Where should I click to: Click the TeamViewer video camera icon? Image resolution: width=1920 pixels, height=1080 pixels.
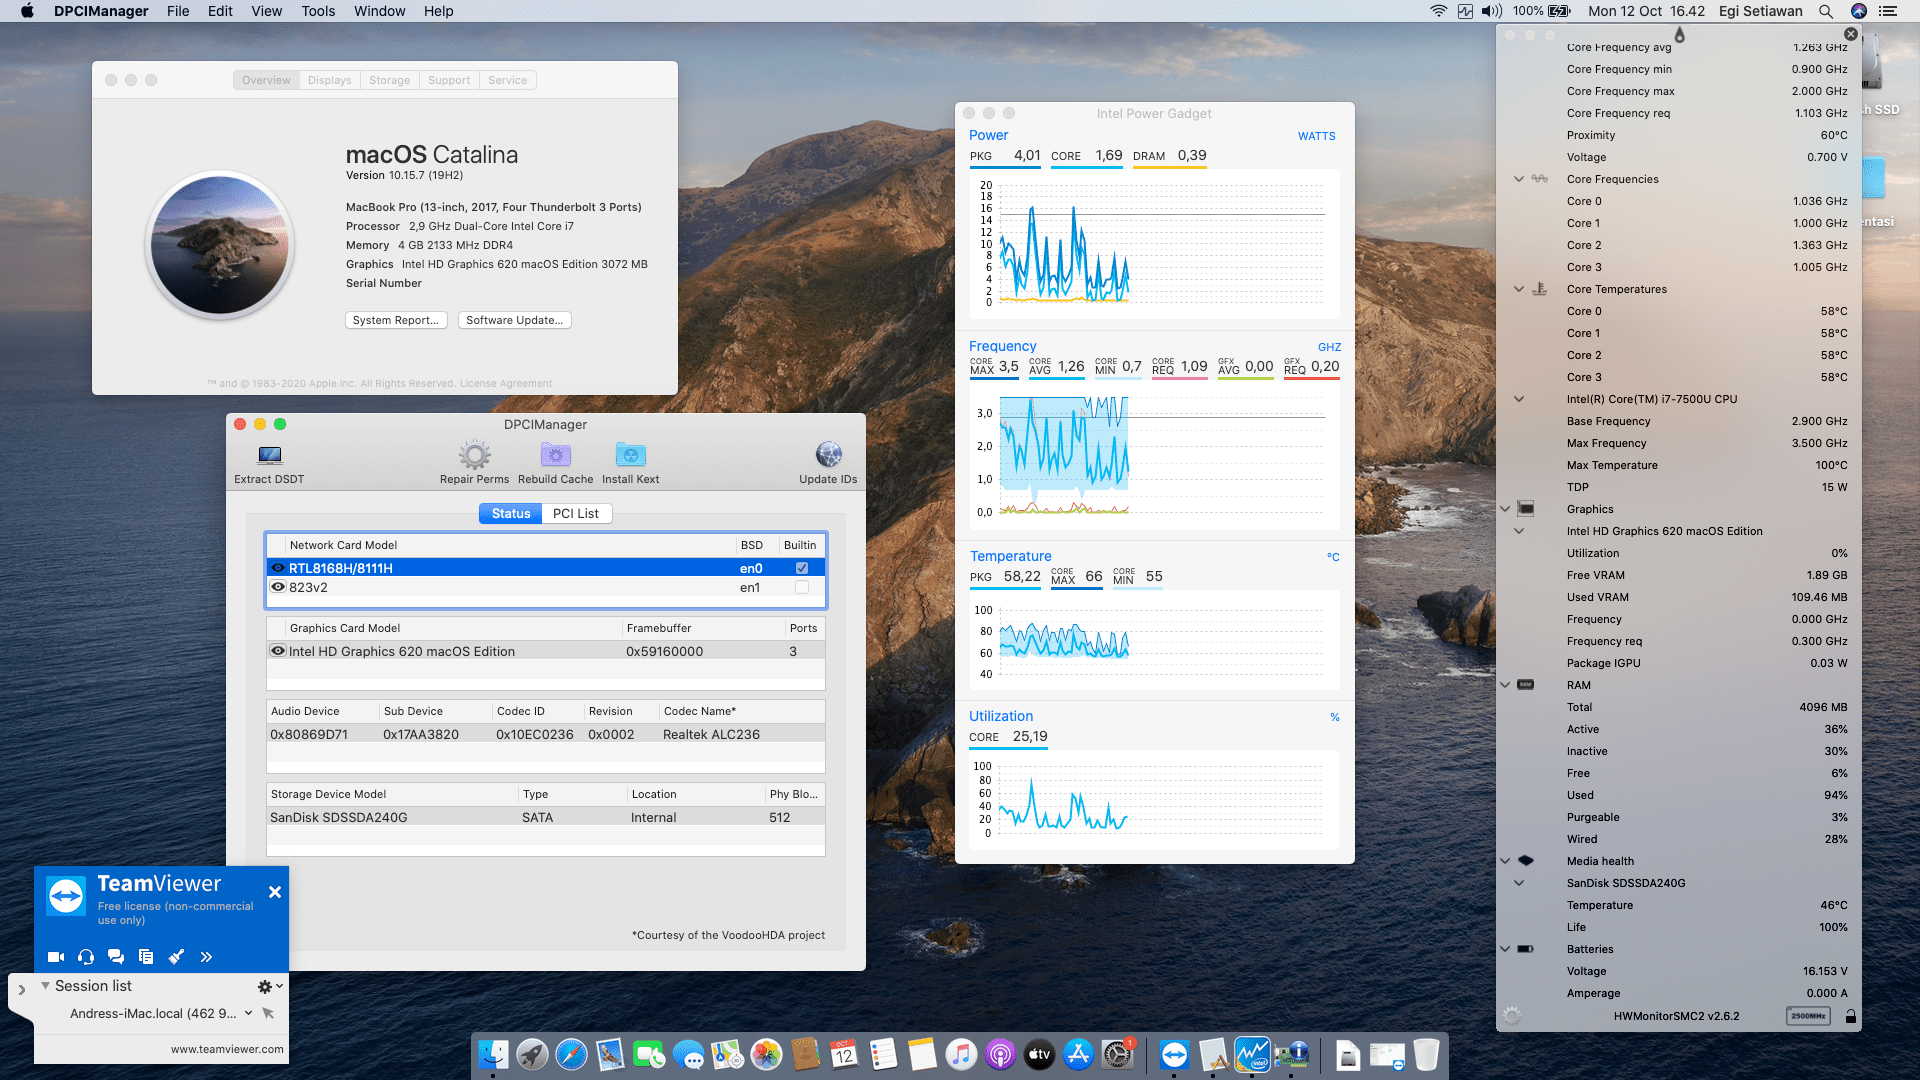click(x=56, y=957)
